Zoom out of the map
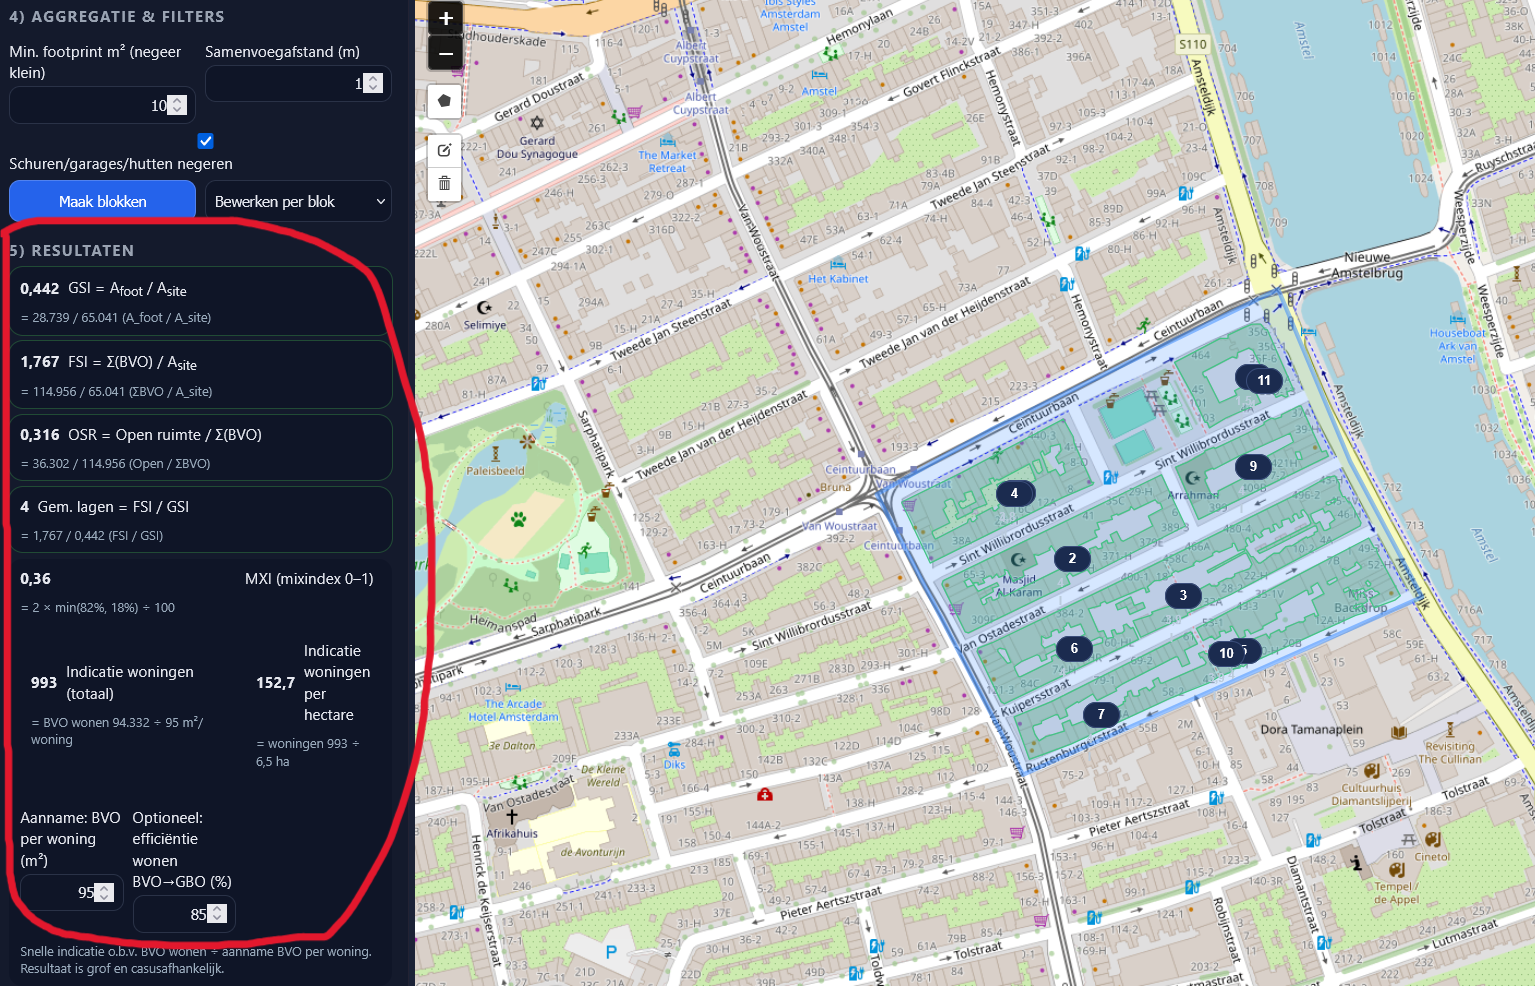Screen dimensions: 1535x986 pyautogui.click(x=445, y=54)
